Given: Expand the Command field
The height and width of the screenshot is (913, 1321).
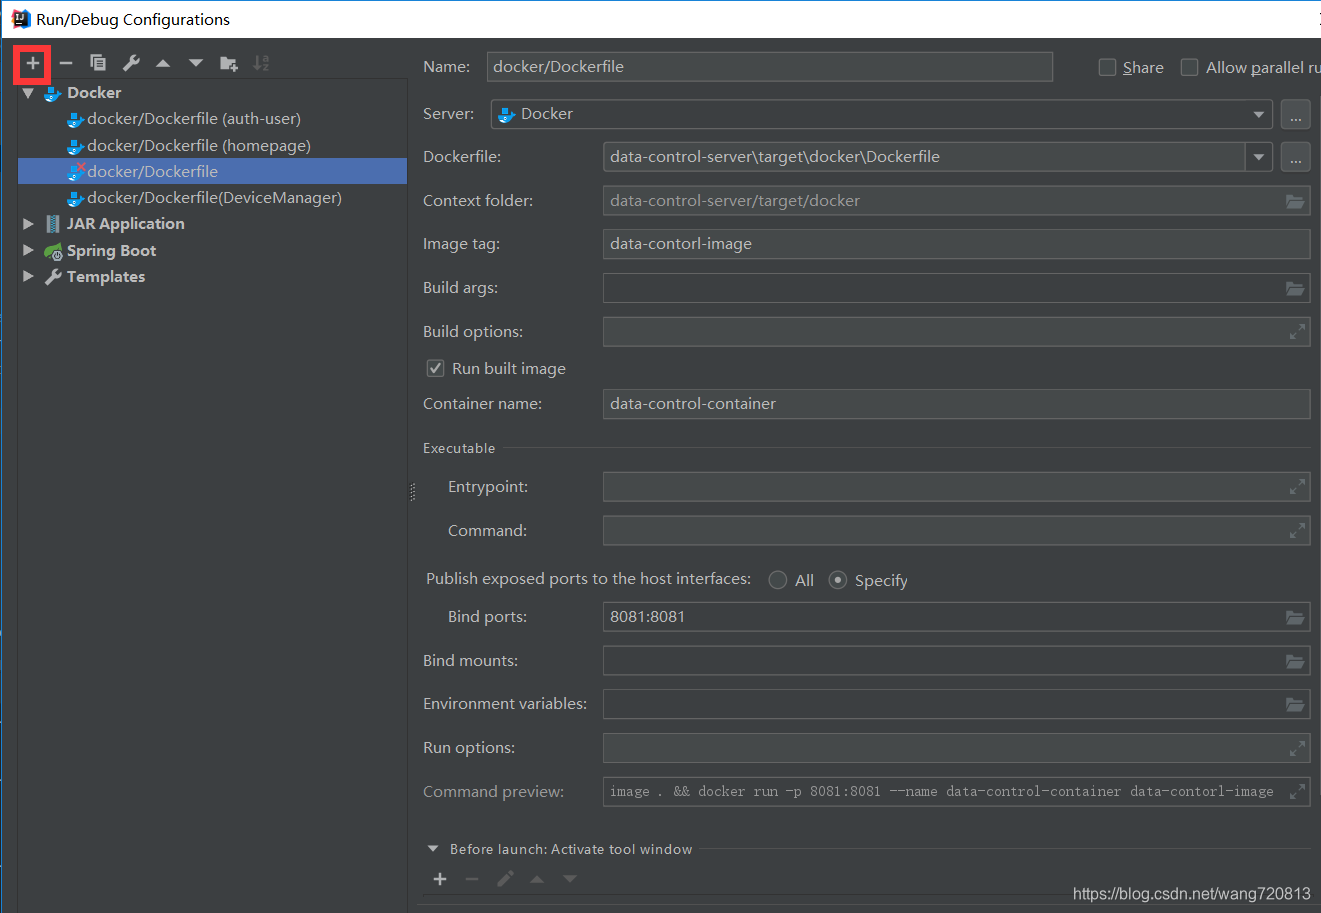Looking at the screenshot, I should tap(1297, 531).
